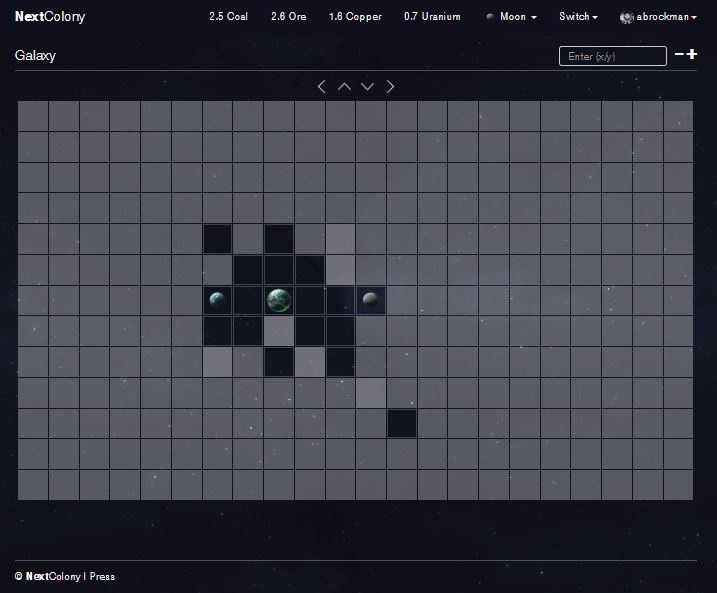The height and width of the screenshot is (593, 717).
Task: Select the large Earth planet tile
Action: coord(279,300)
